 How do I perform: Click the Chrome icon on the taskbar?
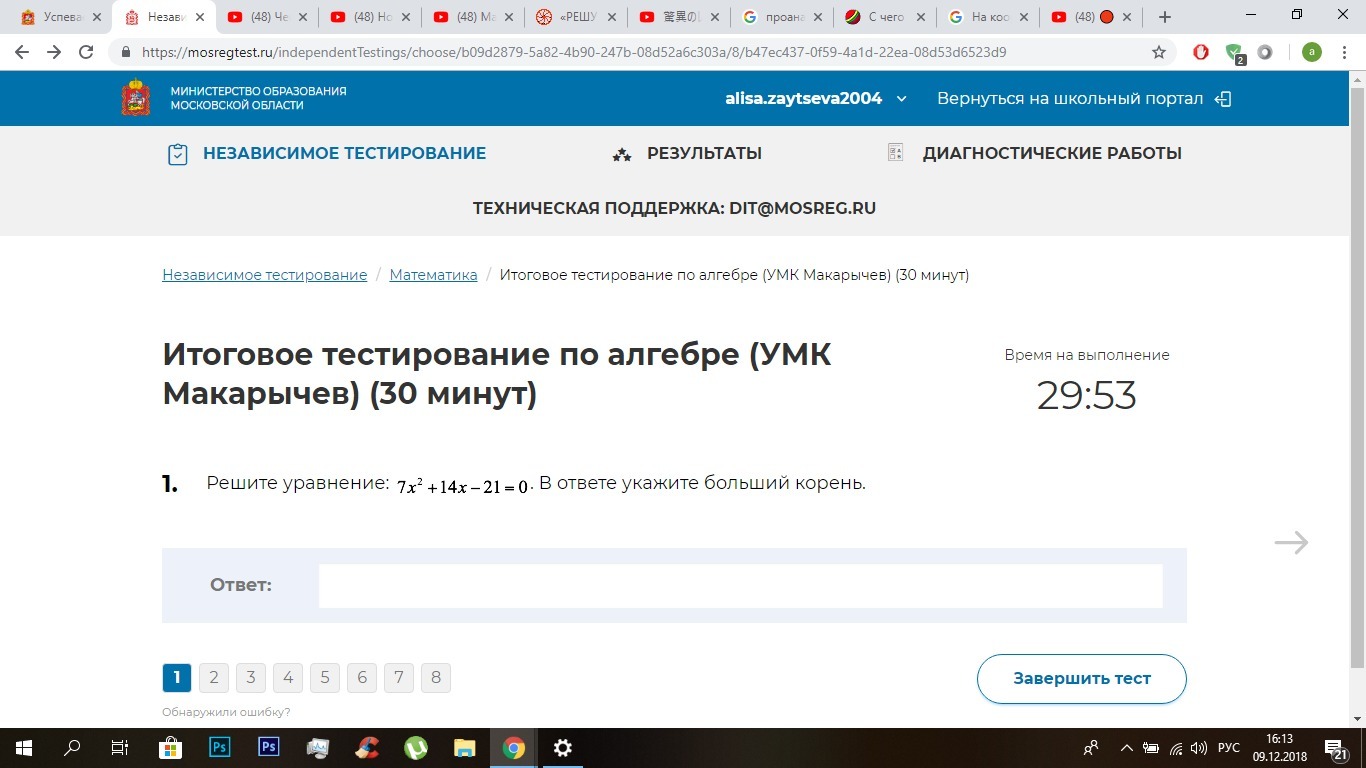pyautogui.click(x=514, y=747)
